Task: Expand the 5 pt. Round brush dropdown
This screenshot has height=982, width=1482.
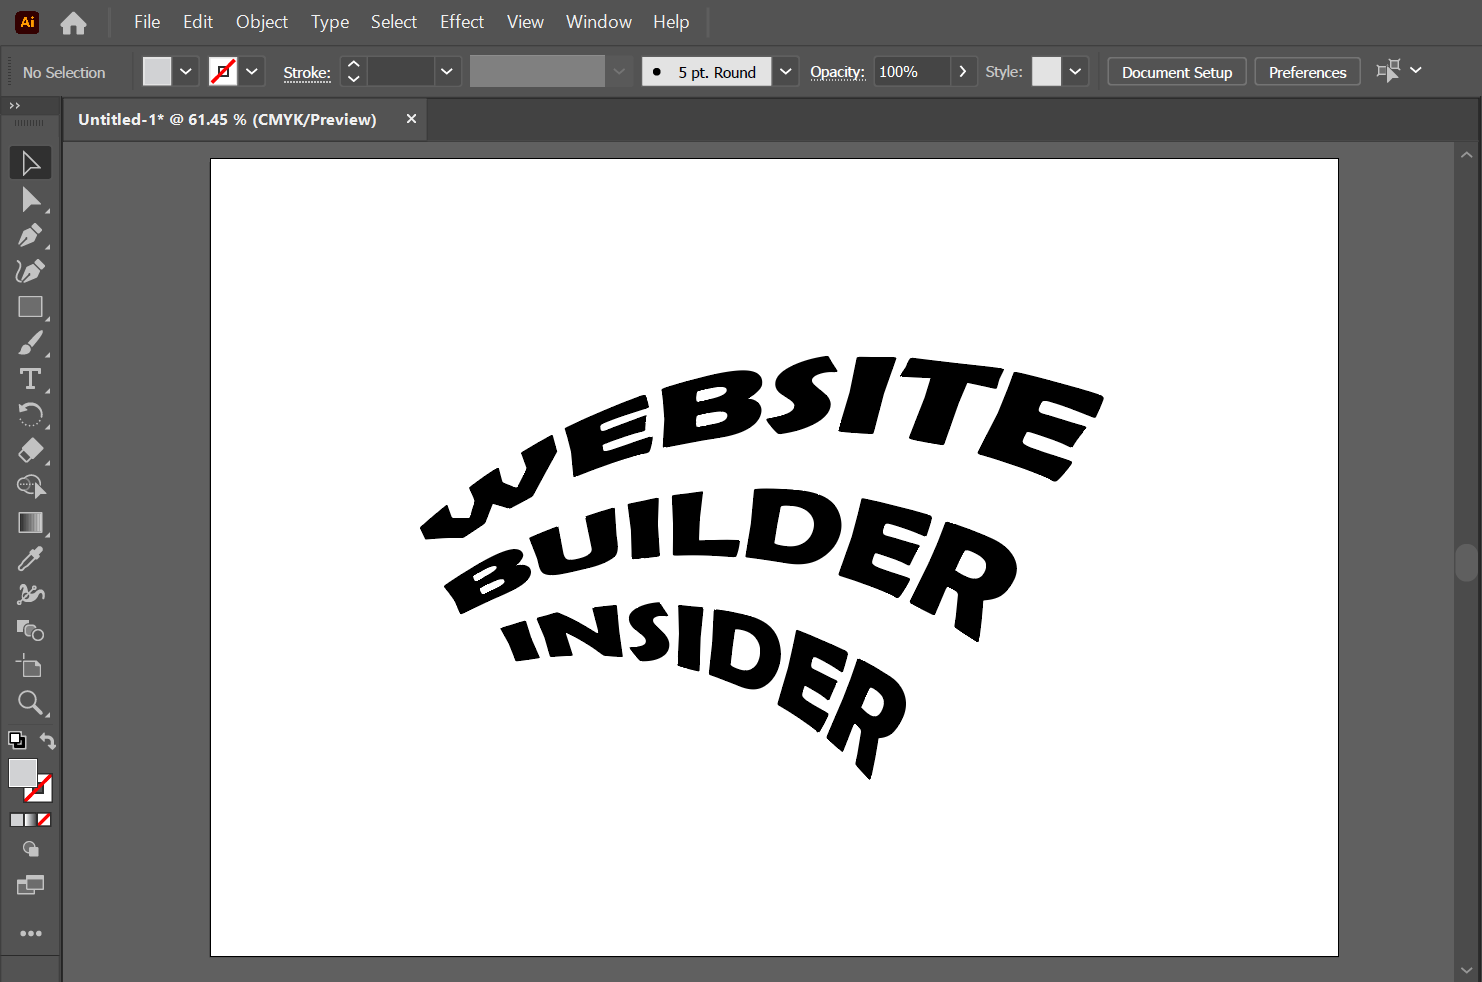Action: point(786,72)
